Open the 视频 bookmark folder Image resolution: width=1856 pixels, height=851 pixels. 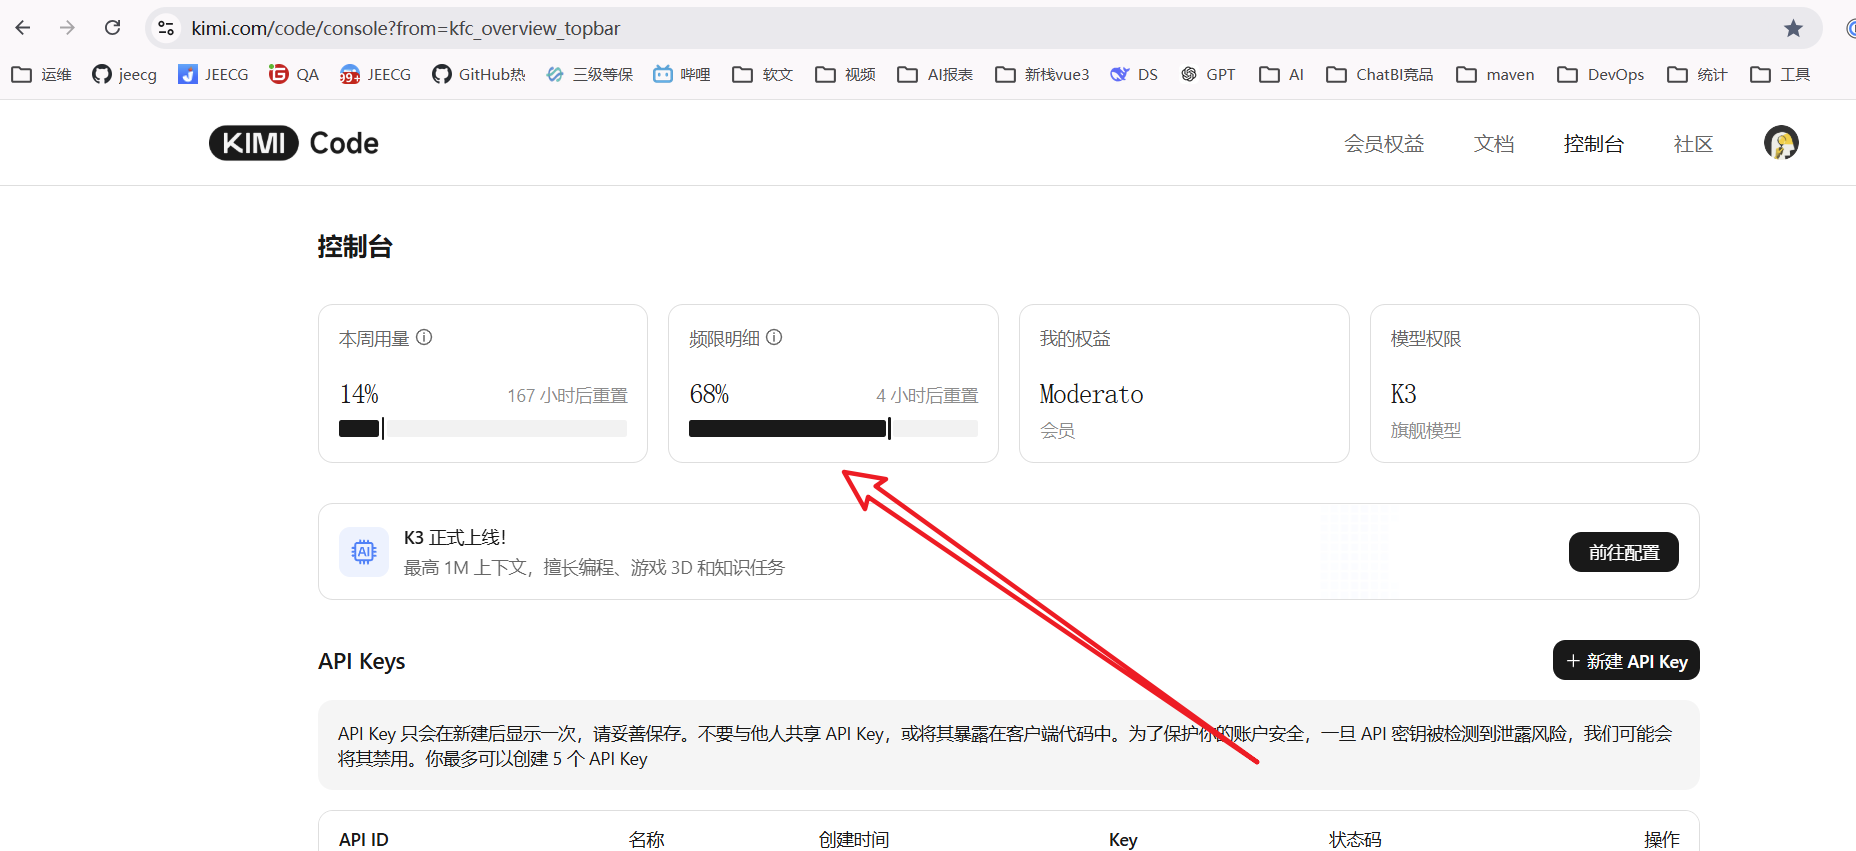pos(846,74)
